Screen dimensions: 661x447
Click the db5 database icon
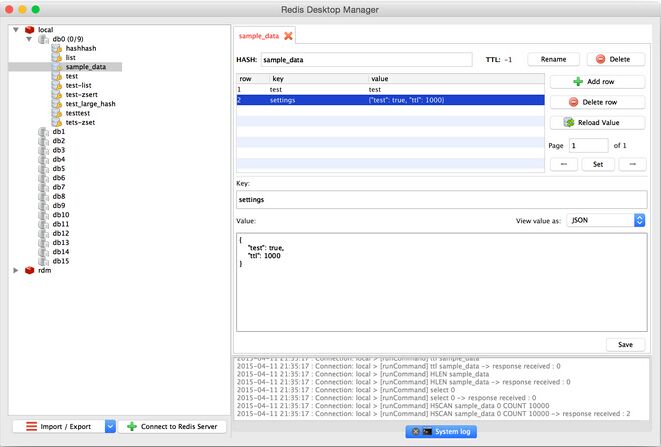43,169
